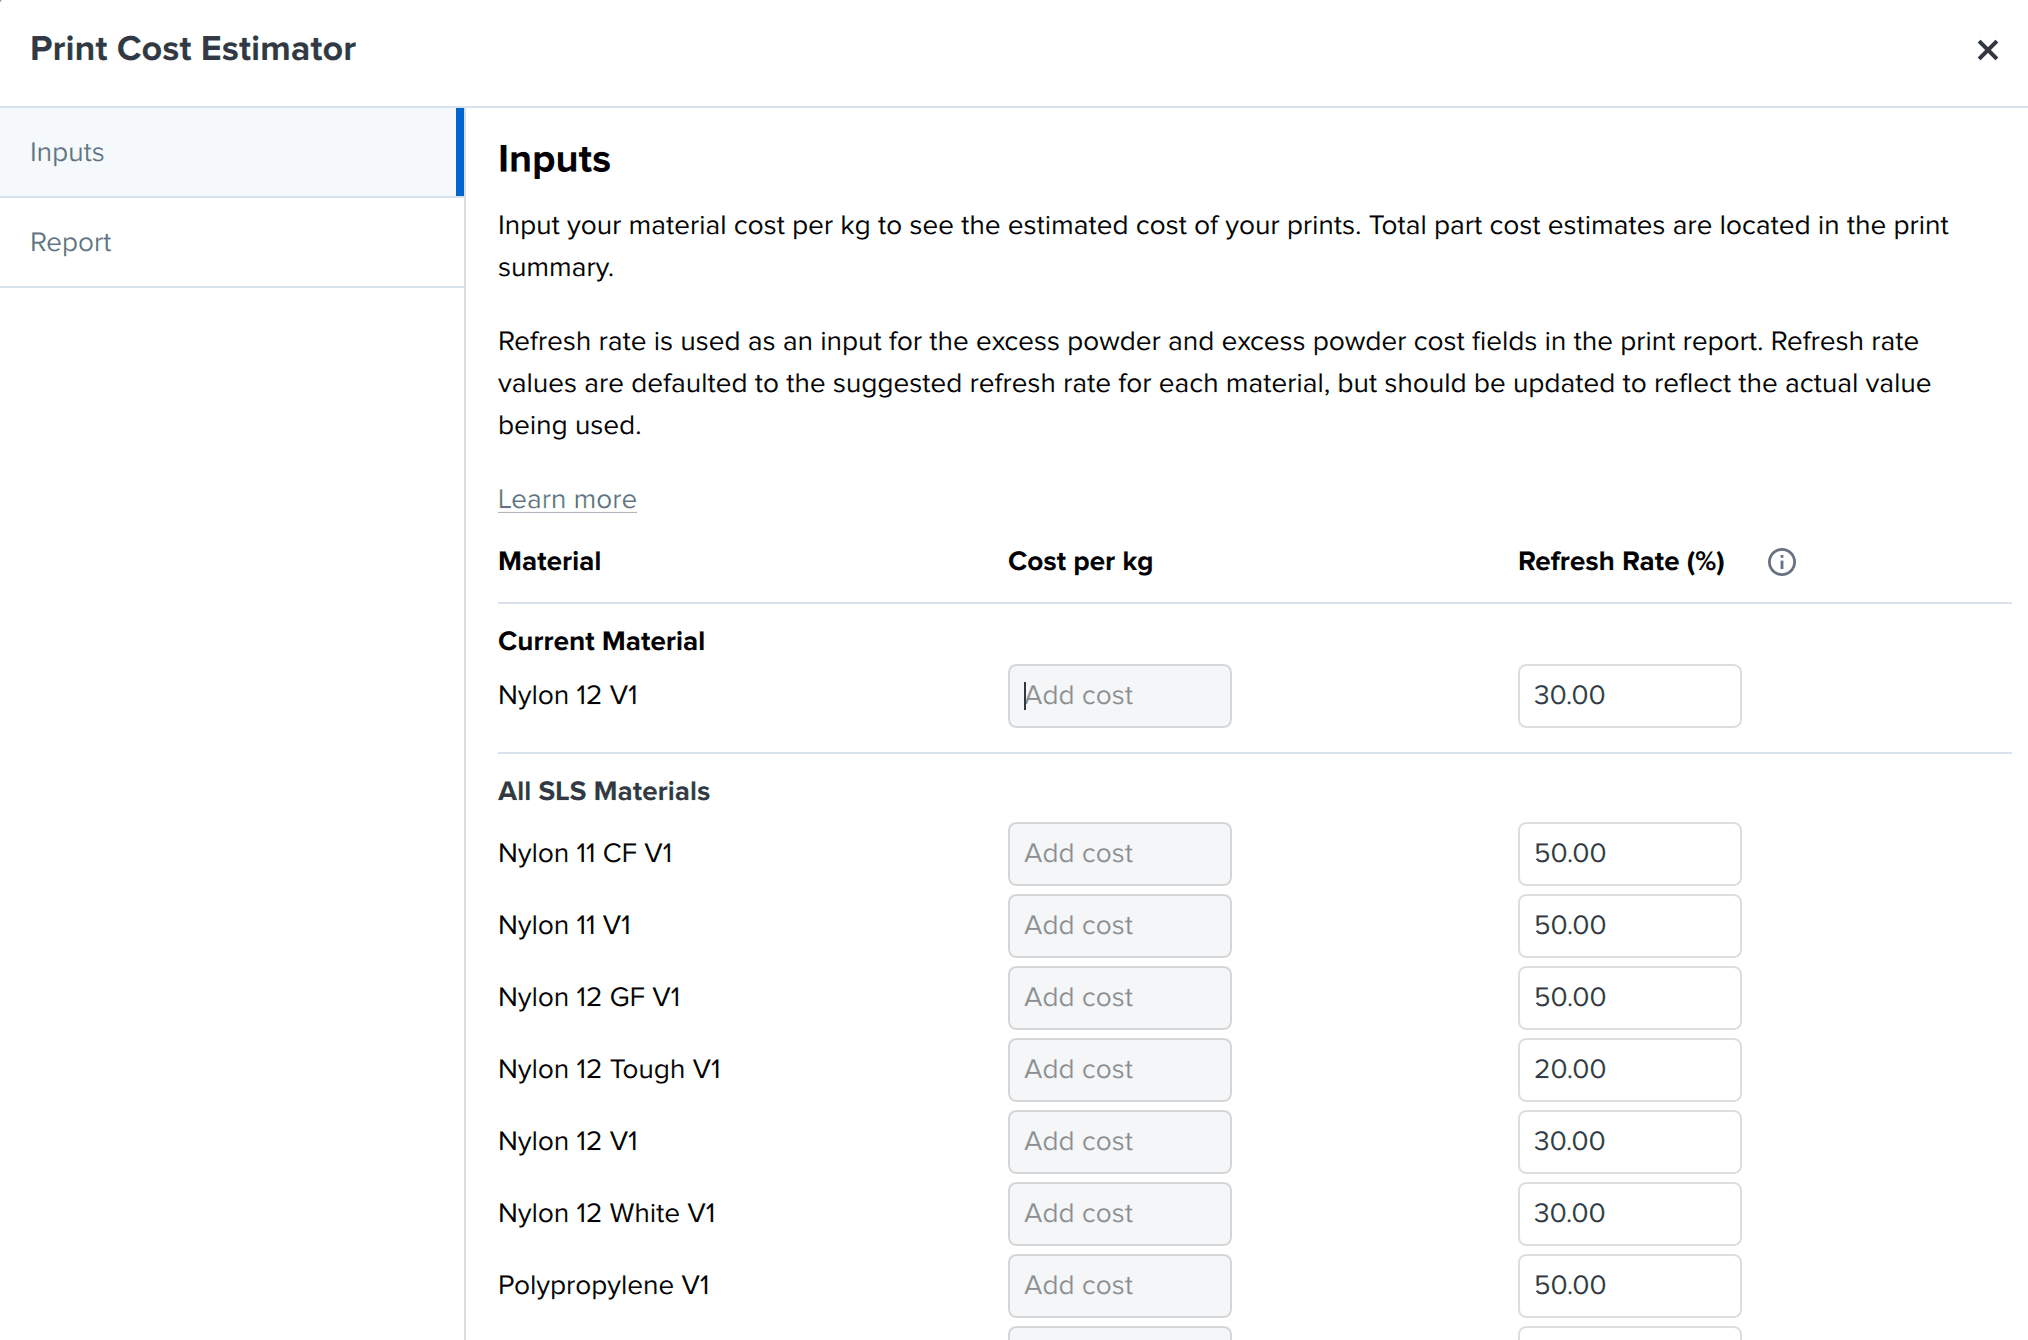Select the Nylon 11 V1 material label
This screenshot has height=1340, width=2028.
564,925
